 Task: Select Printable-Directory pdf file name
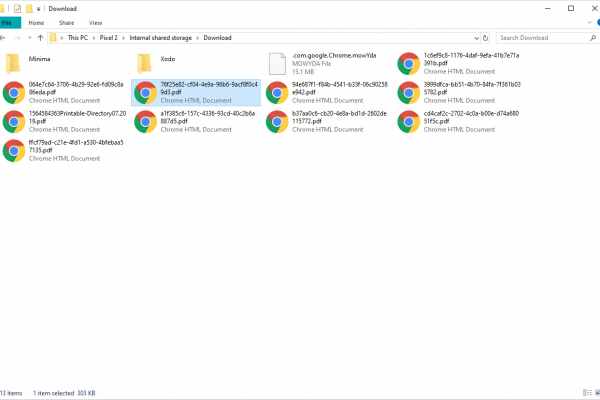[x=77, y=117]
